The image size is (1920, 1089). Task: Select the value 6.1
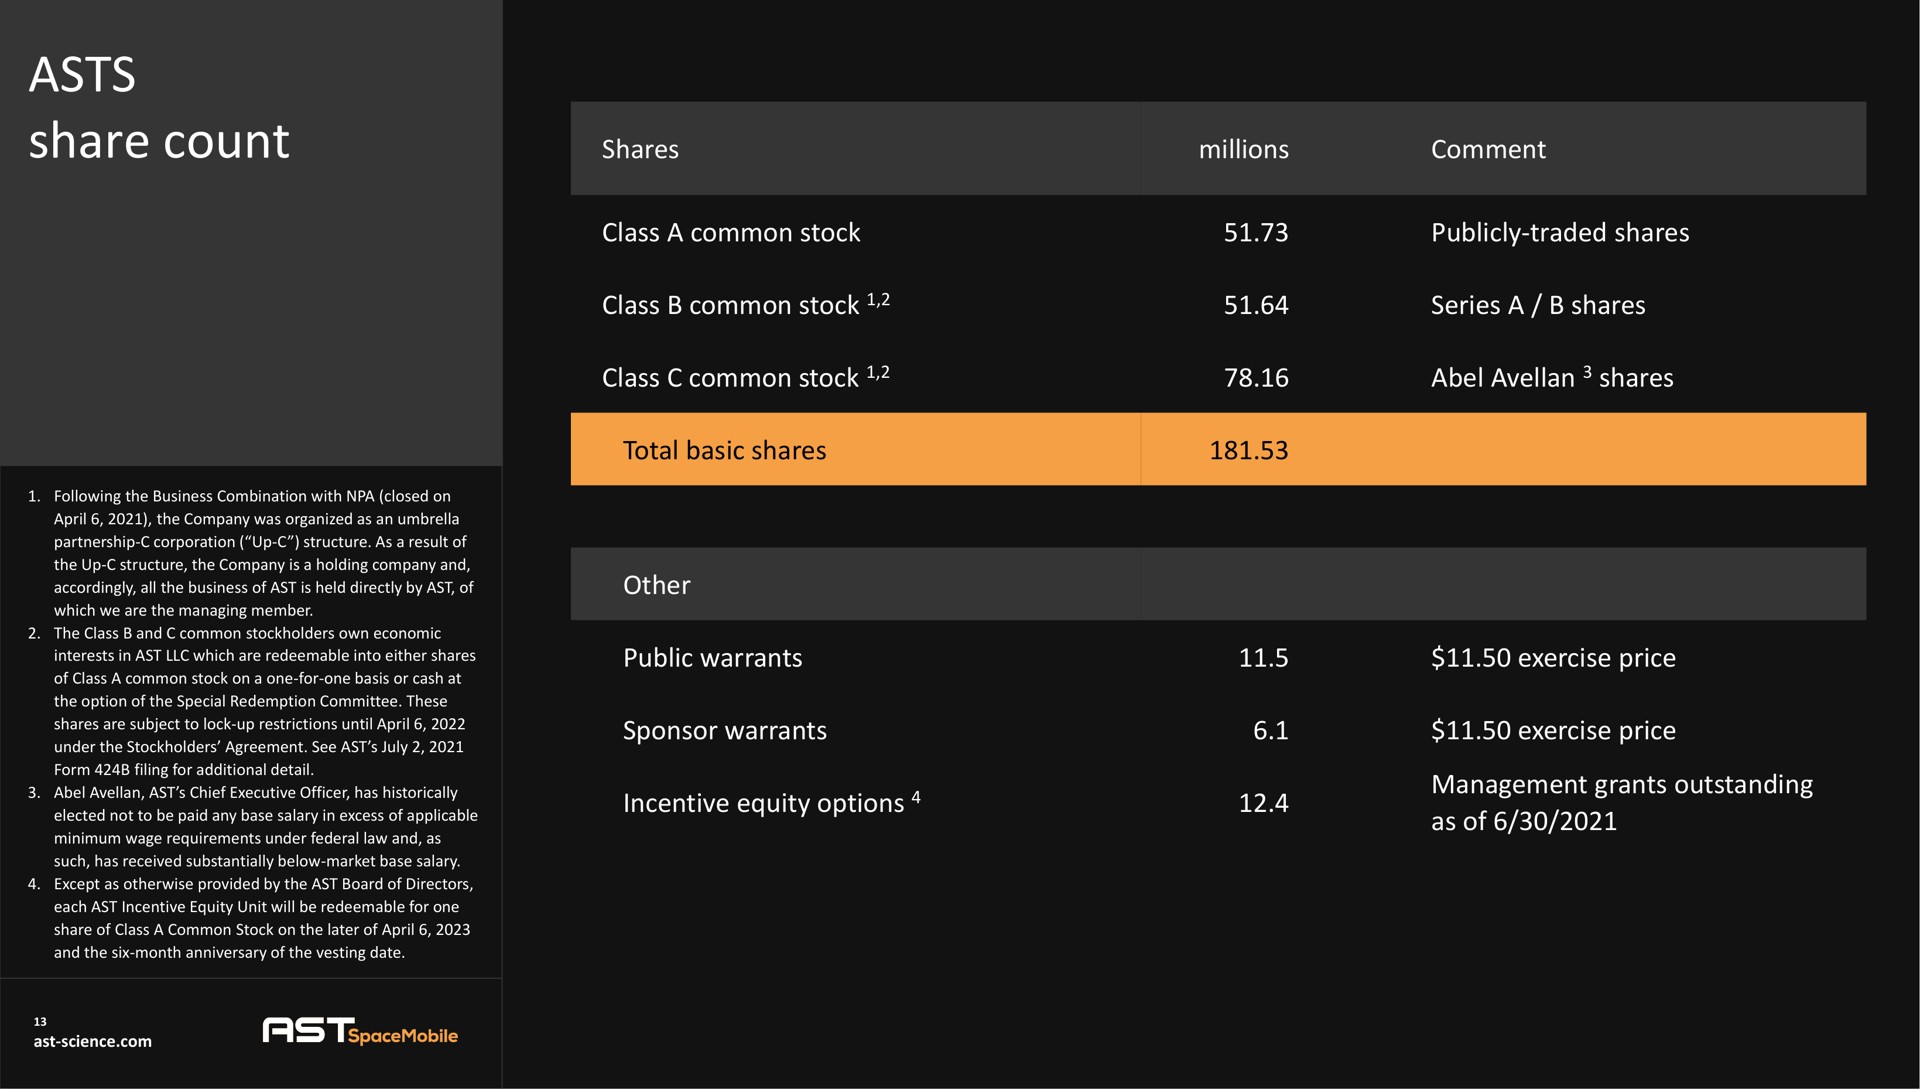click(1270, 730)
